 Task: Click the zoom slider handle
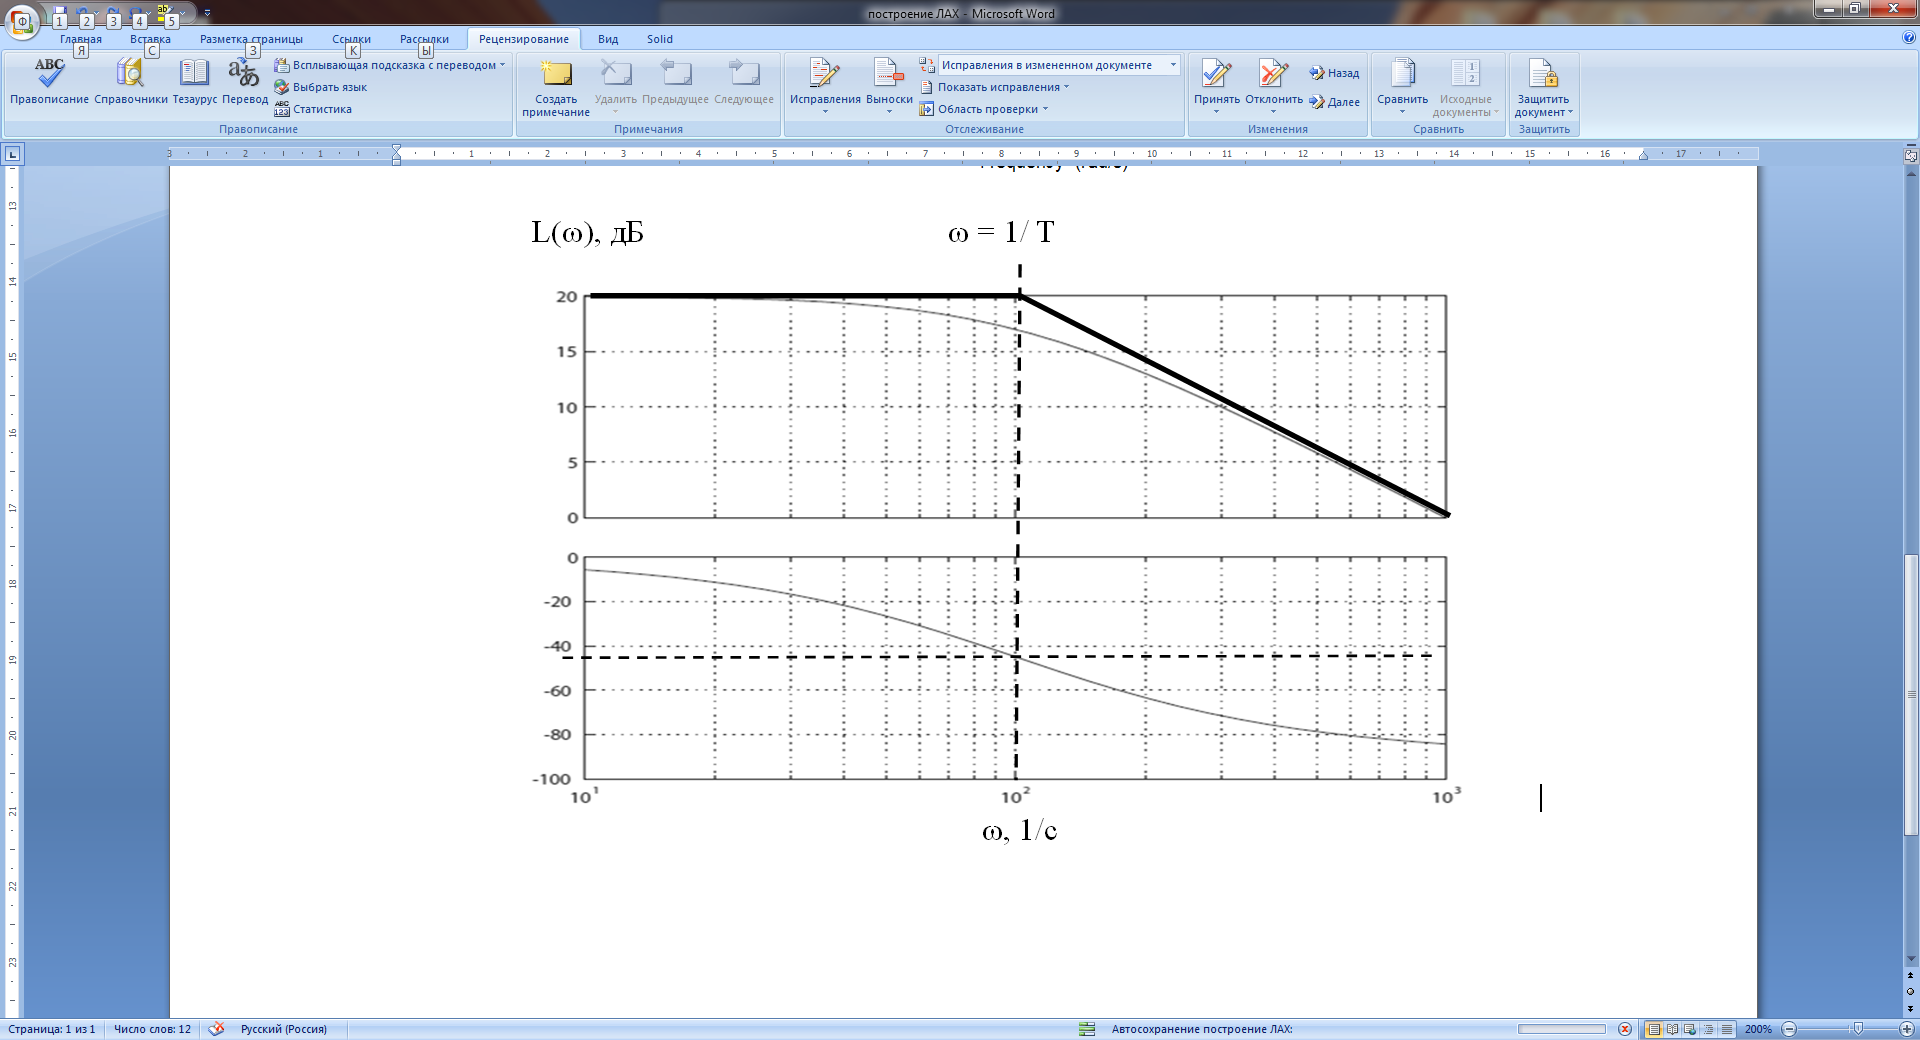click(x=1858, y=1029)
